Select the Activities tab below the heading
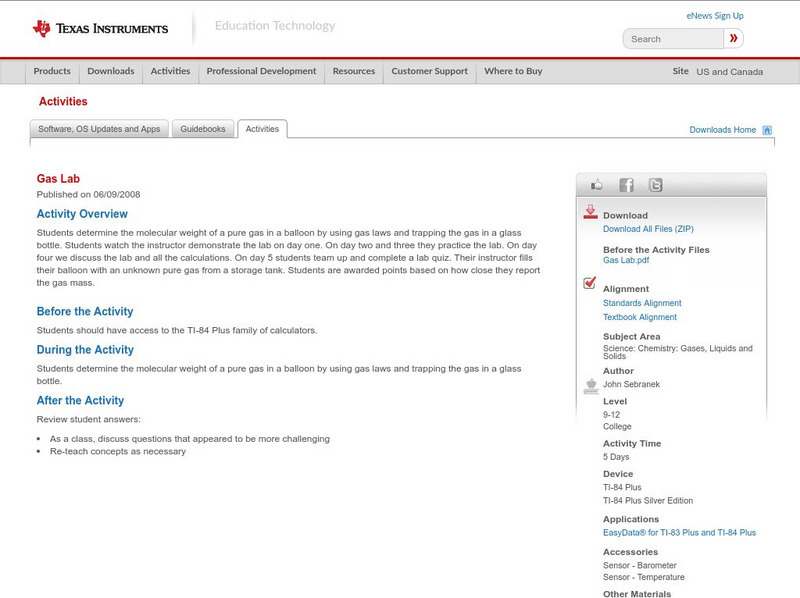This screenshot has width=800, height=598. click(262, 129)
